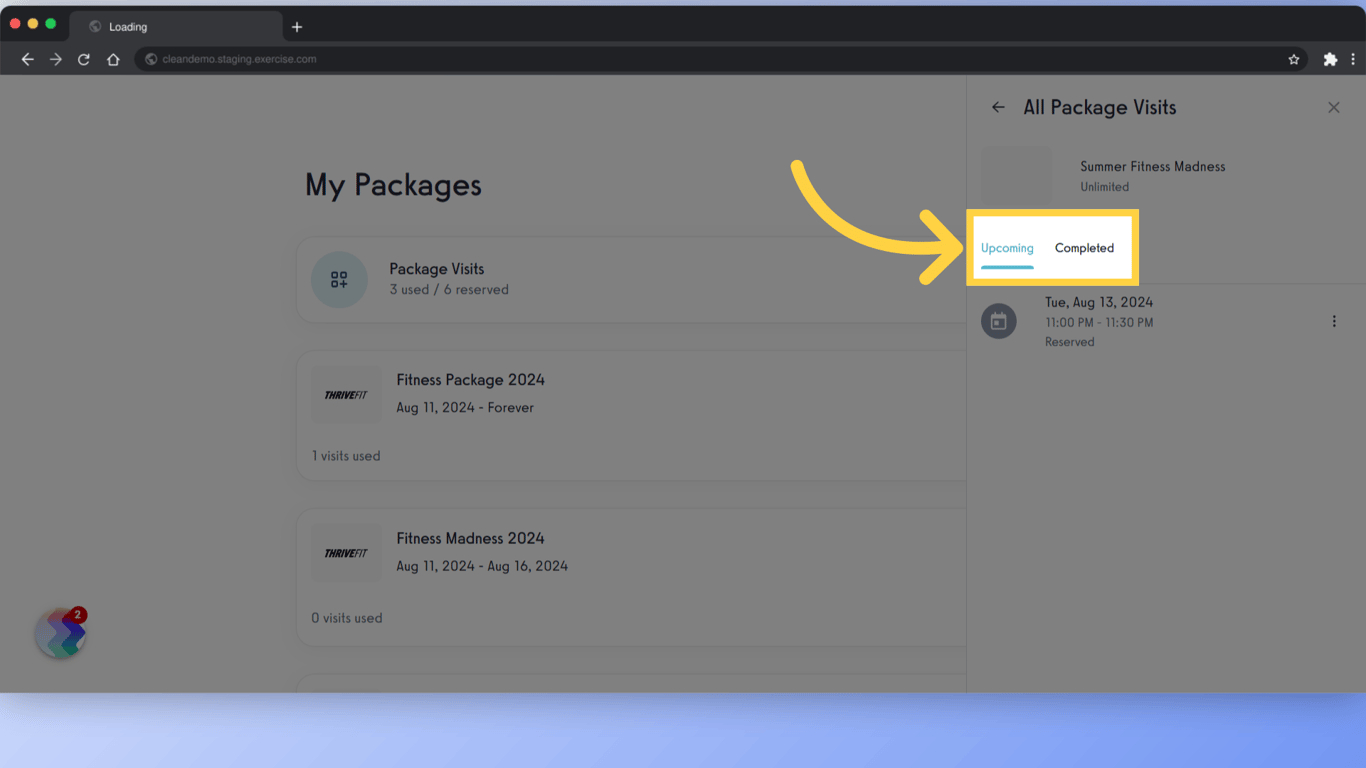Select the Tue, Aug 13, 2024 visit
This screenshot has width=1366, height=768.
(1166, 321)
